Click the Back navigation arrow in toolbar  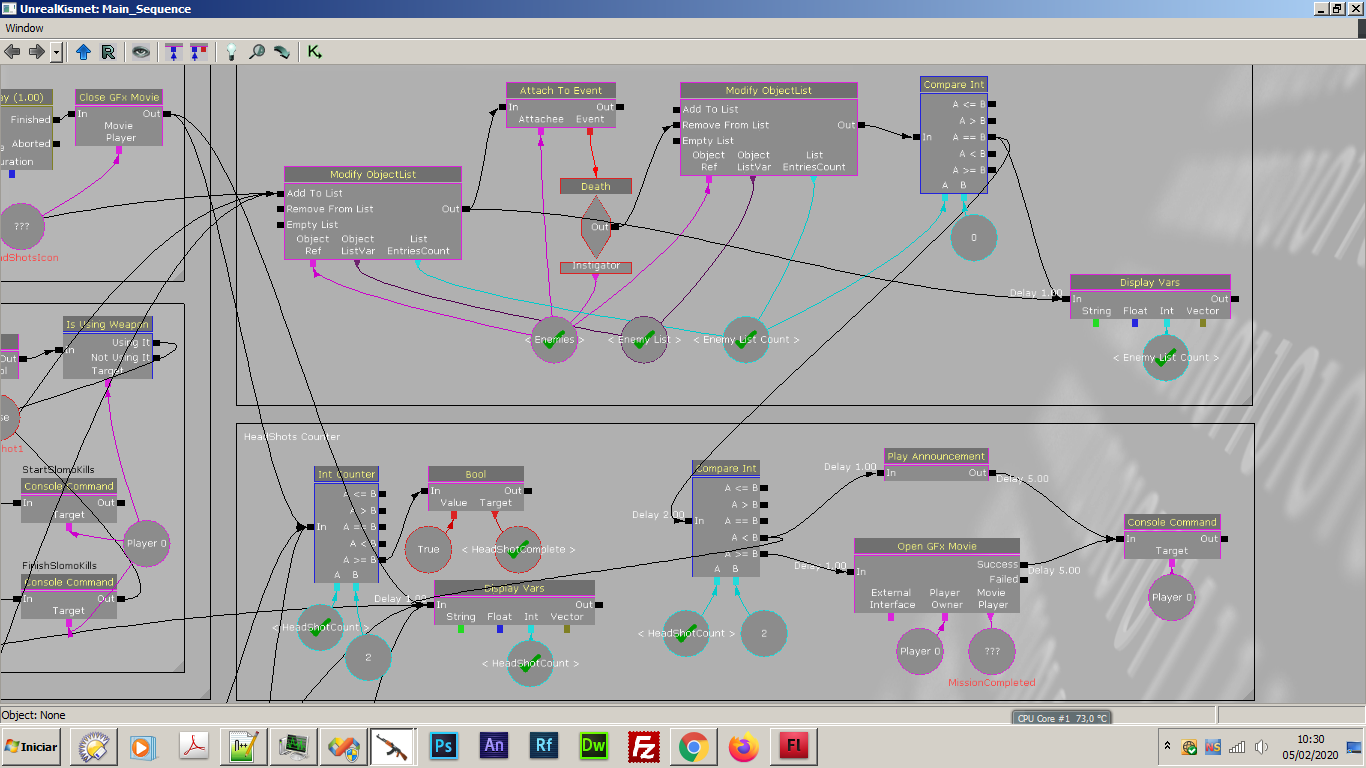coord(12,51)
